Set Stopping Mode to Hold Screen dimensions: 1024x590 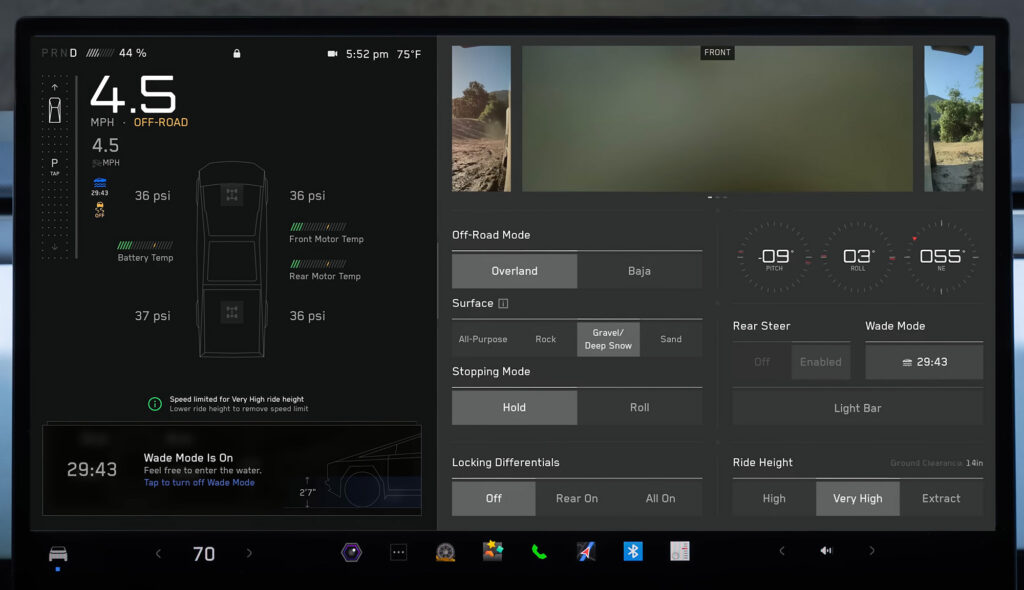pos(515,407)
